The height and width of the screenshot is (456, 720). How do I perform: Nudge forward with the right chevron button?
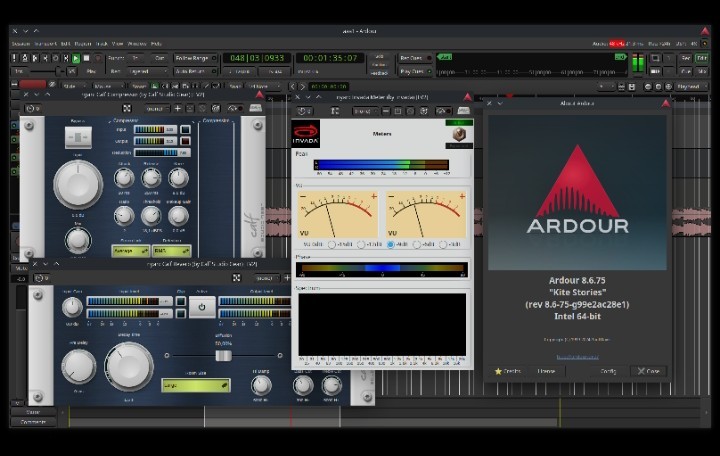tap(302, 86)
